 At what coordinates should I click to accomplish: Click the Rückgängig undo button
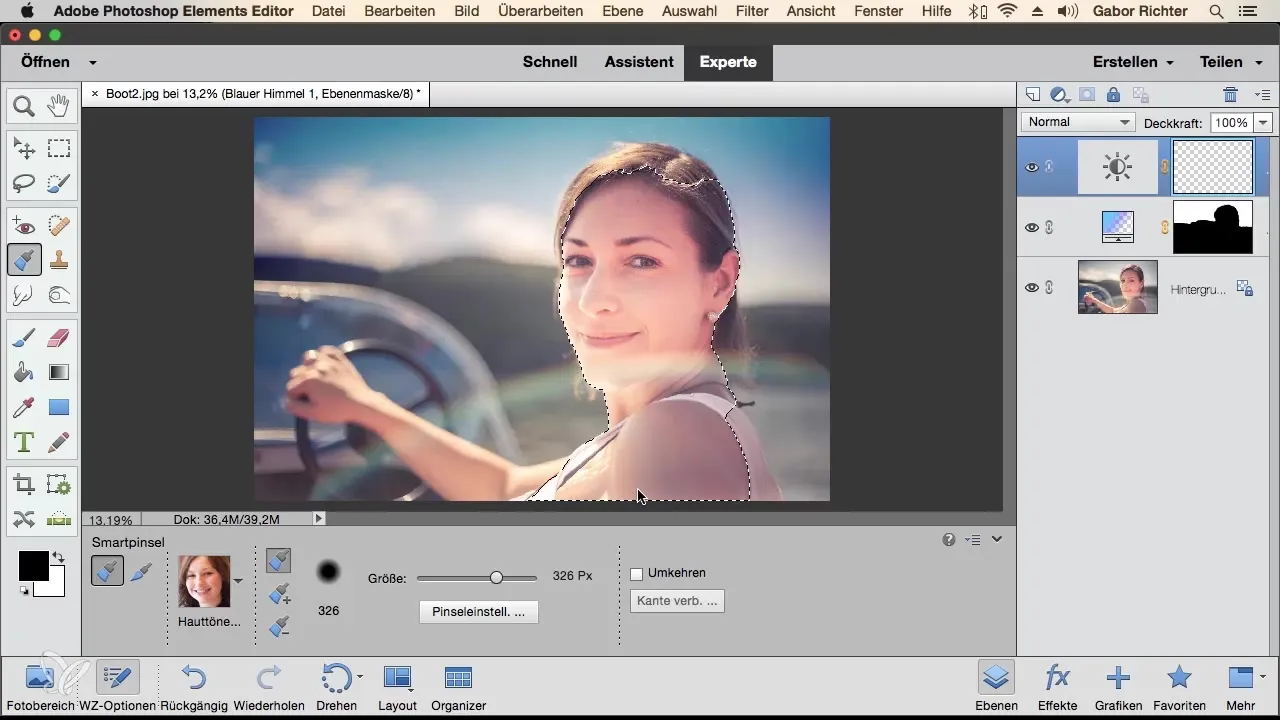(195, 686)
